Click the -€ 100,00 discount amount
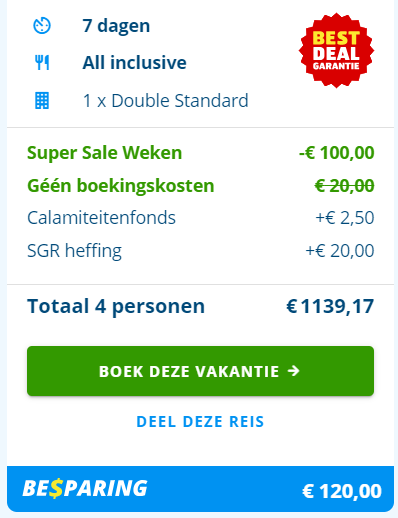 click(x=336, y=153)
